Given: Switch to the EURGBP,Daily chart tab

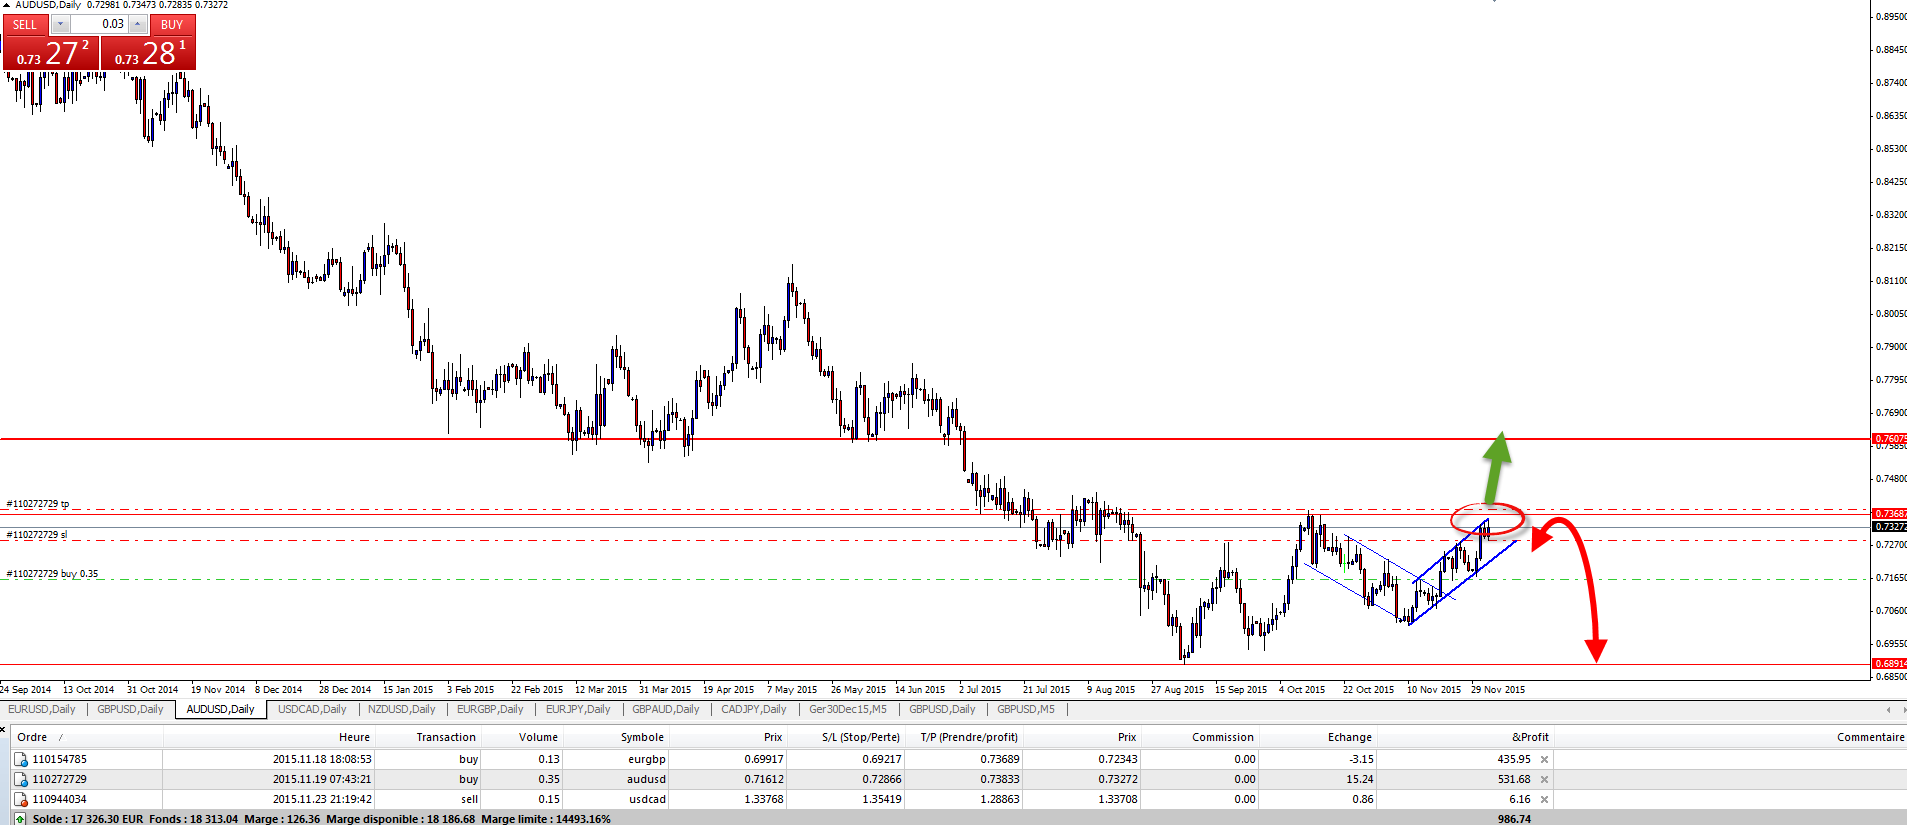Looking at the screenshot, I should 490,709.
